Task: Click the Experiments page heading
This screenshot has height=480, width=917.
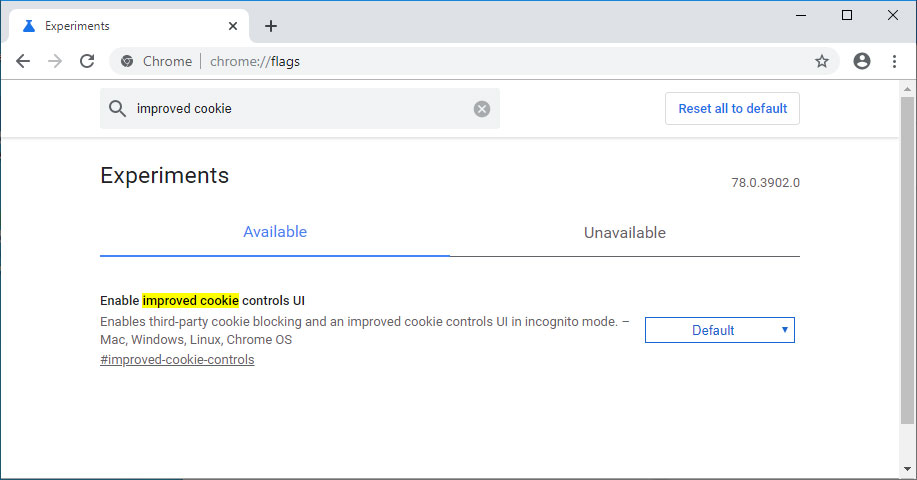Action: (164, 175)
